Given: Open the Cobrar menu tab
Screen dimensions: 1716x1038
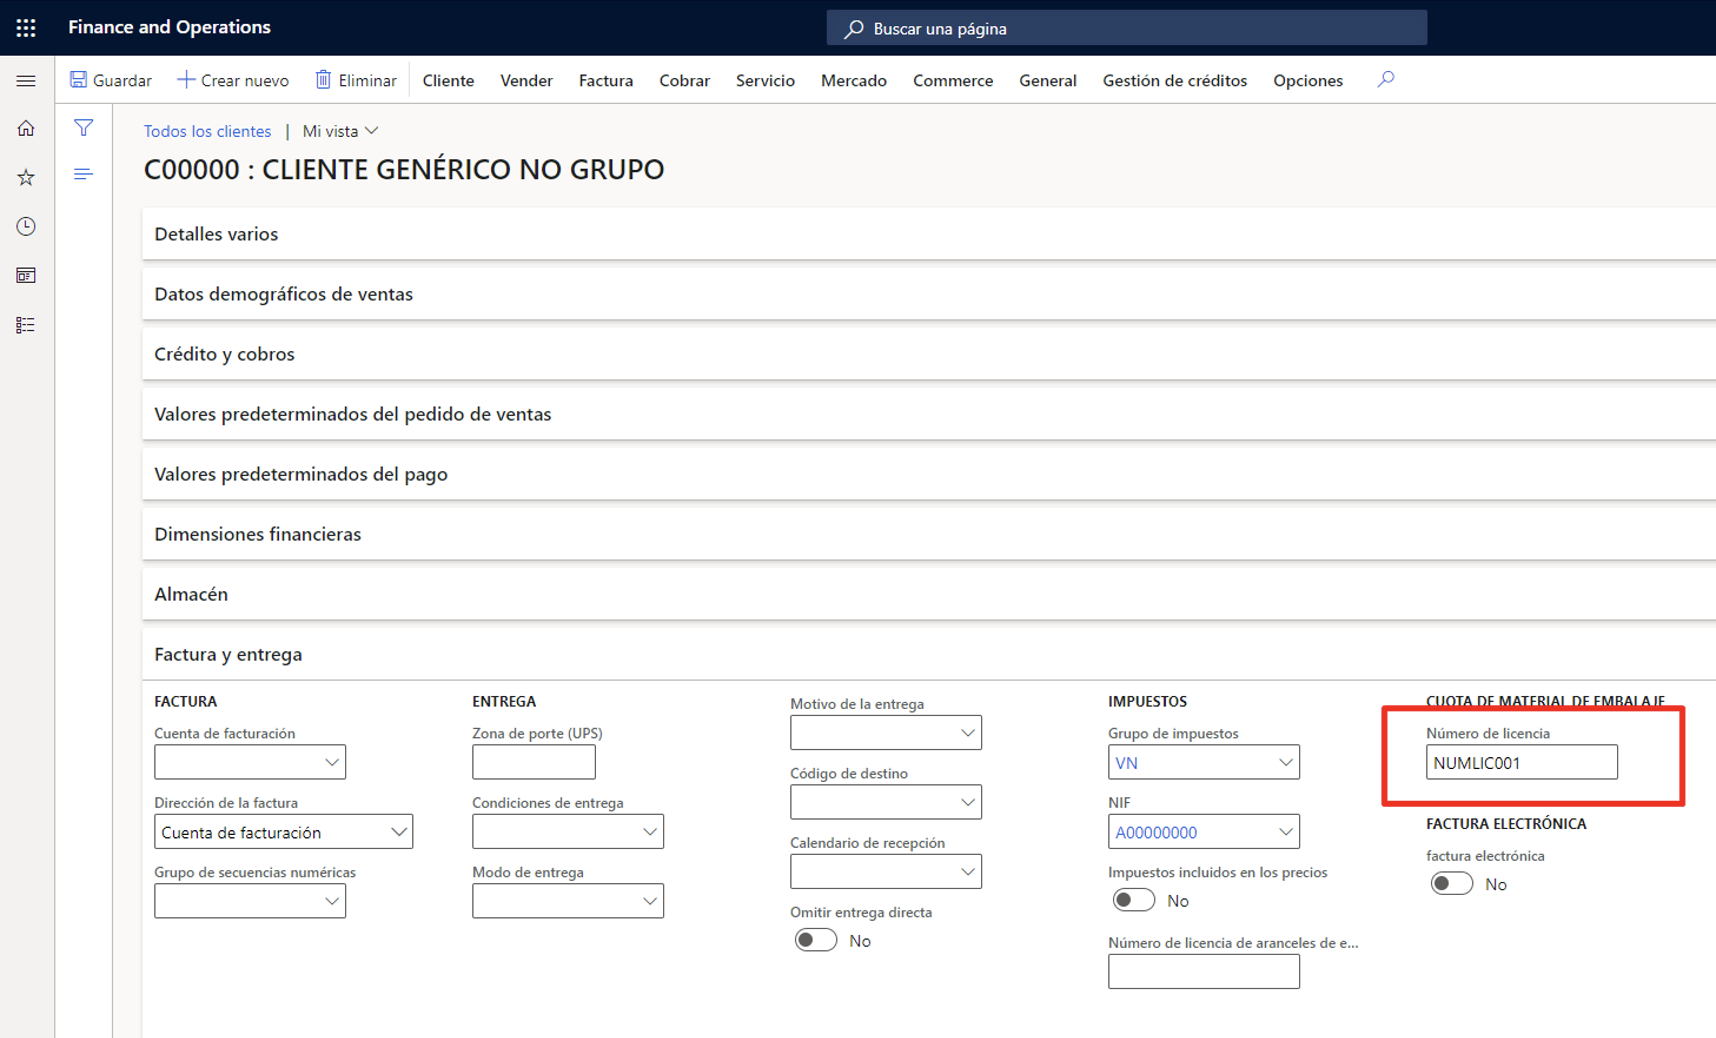Looking at the screenshot, I should click(x=685, y=80).
